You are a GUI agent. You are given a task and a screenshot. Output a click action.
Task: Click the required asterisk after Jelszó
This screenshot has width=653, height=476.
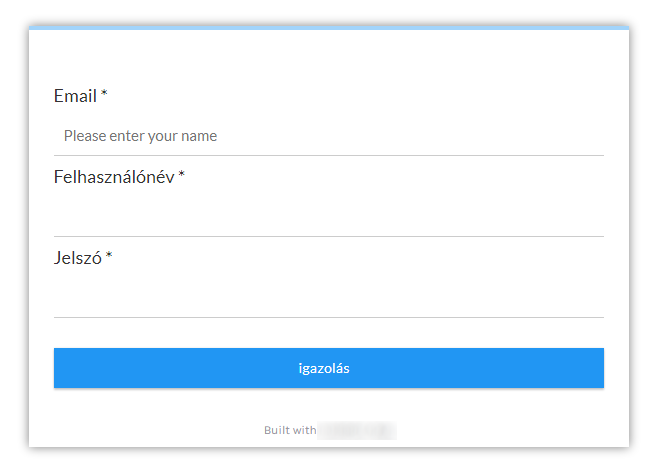coord(109,257)
